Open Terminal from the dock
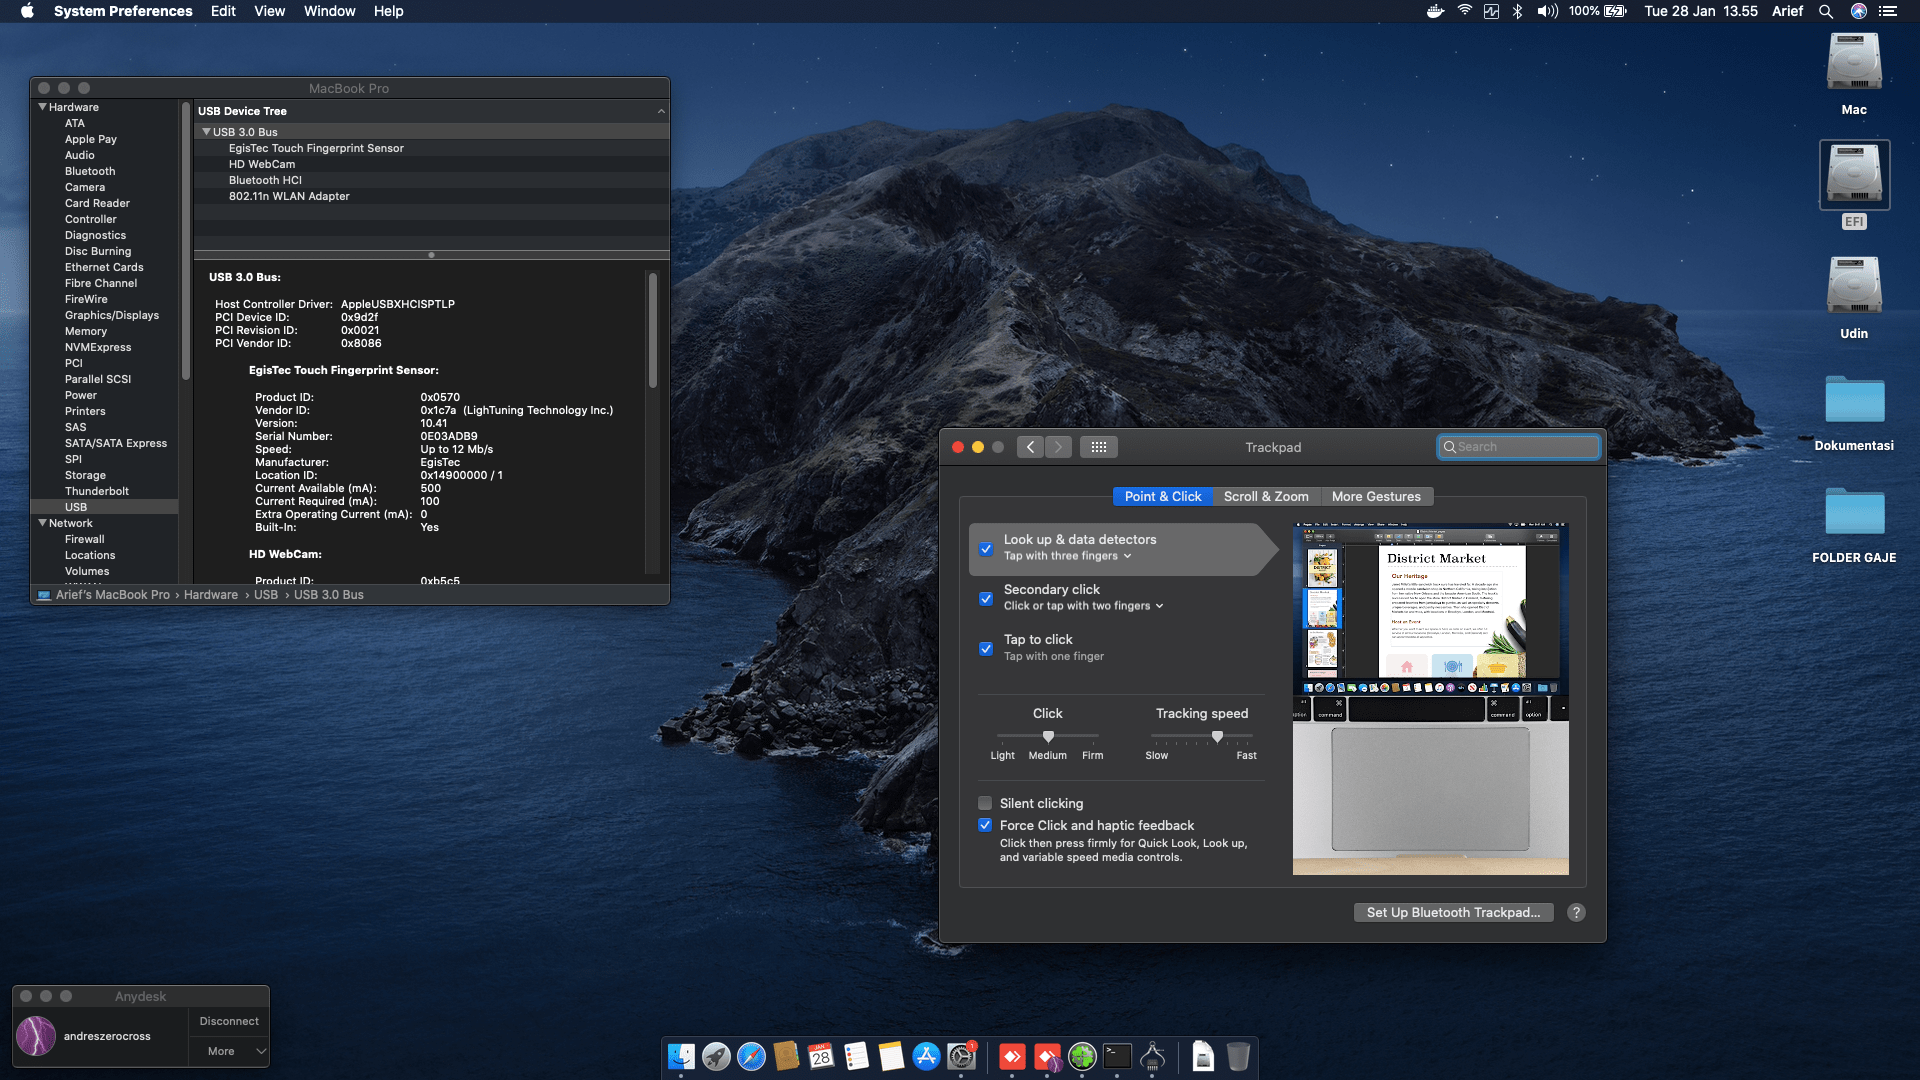1920x1080 pixels. 1117,1056
